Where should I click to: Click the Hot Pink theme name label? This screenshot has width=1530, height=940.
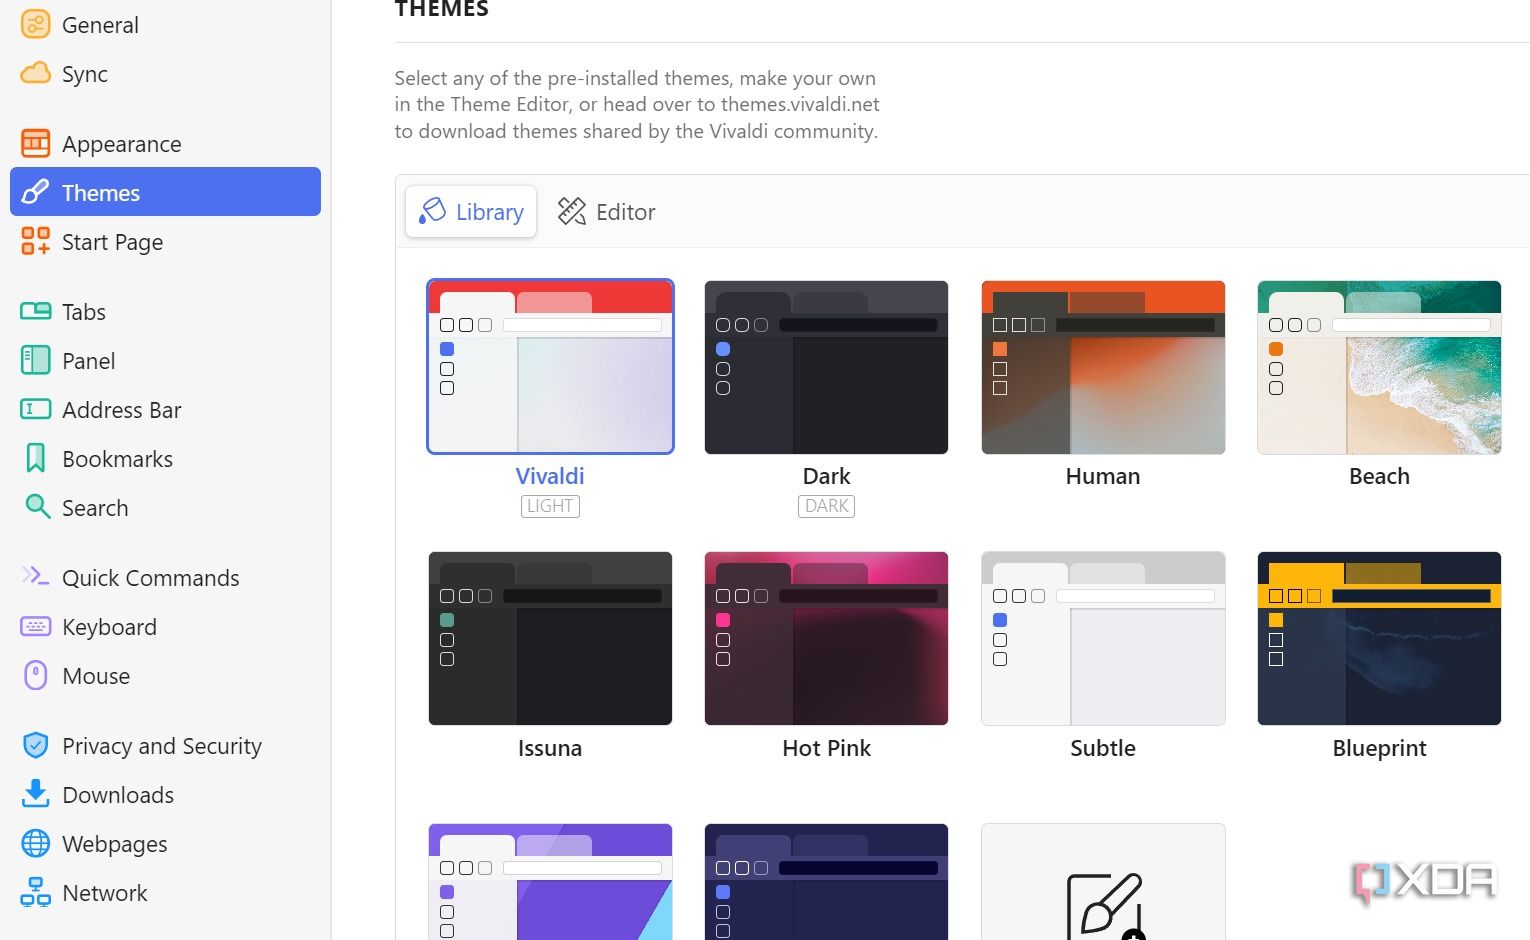click(826, 748)
